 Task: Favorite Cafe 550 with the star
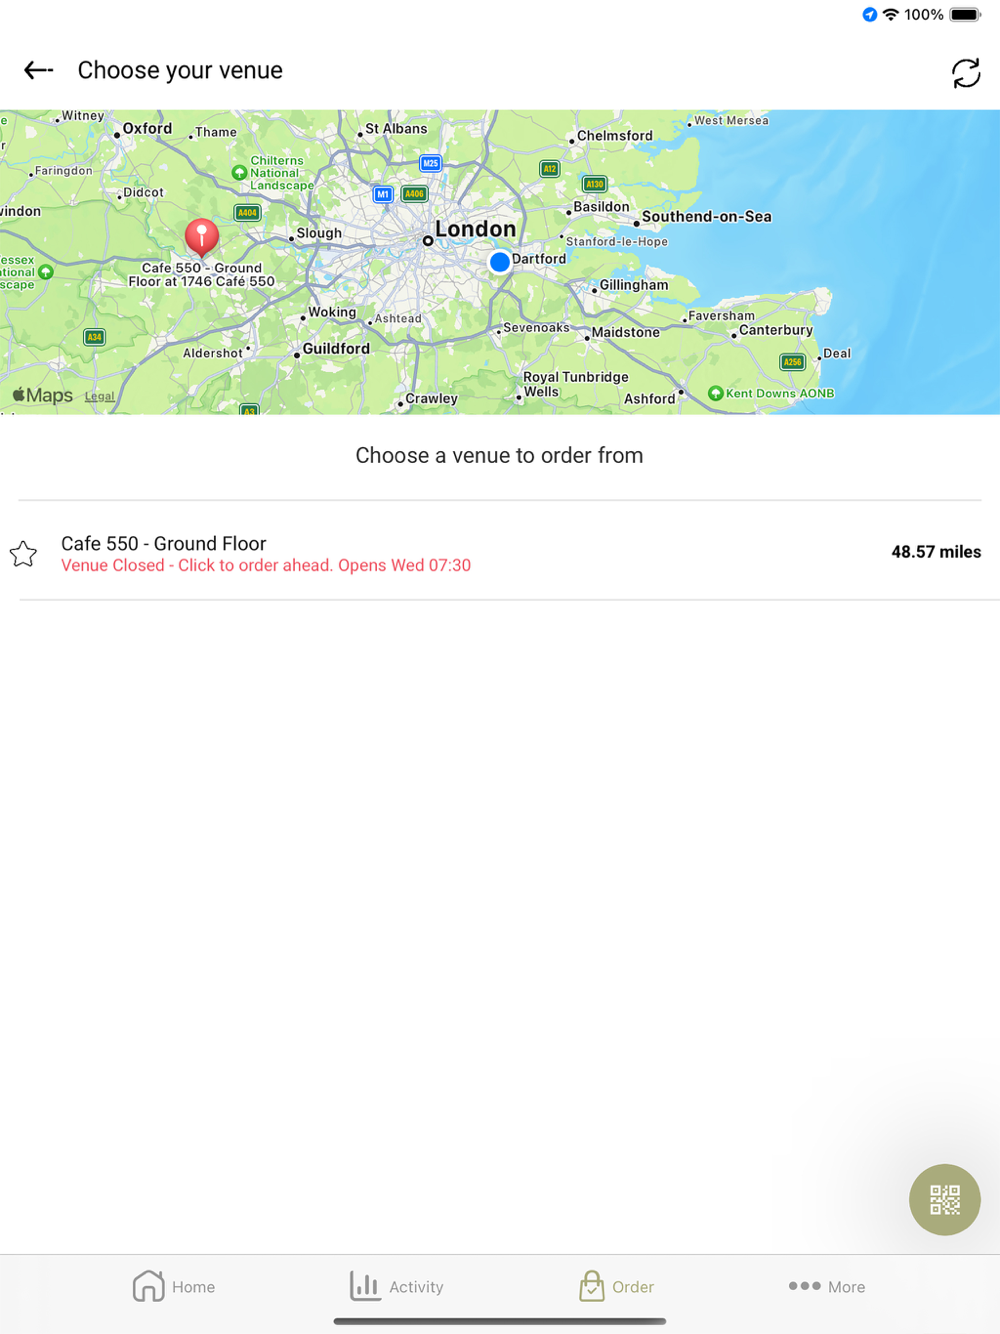click(x=23, y=553)
